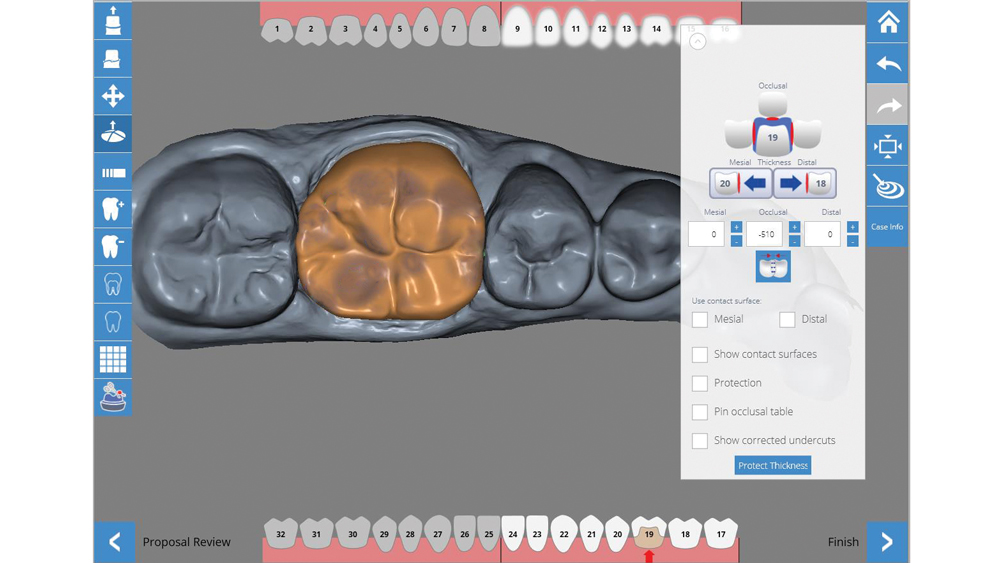Click the striped bar icon in left sidebar
1000x563 pixels.
pyautogui.click(x=113, y=172)
